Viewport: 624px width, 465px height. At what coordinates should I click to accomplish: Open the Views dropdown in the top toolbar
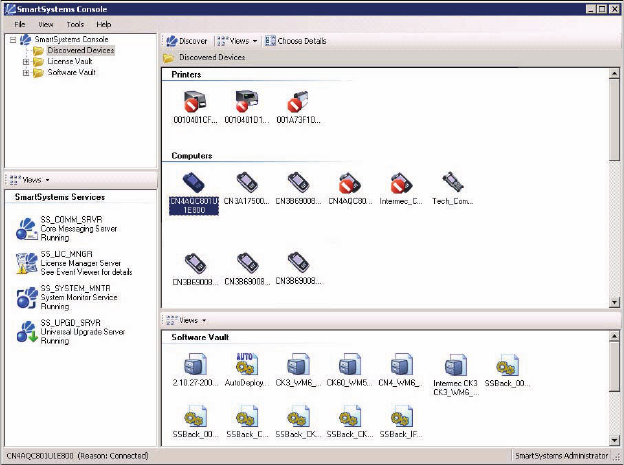click(238, 41)
